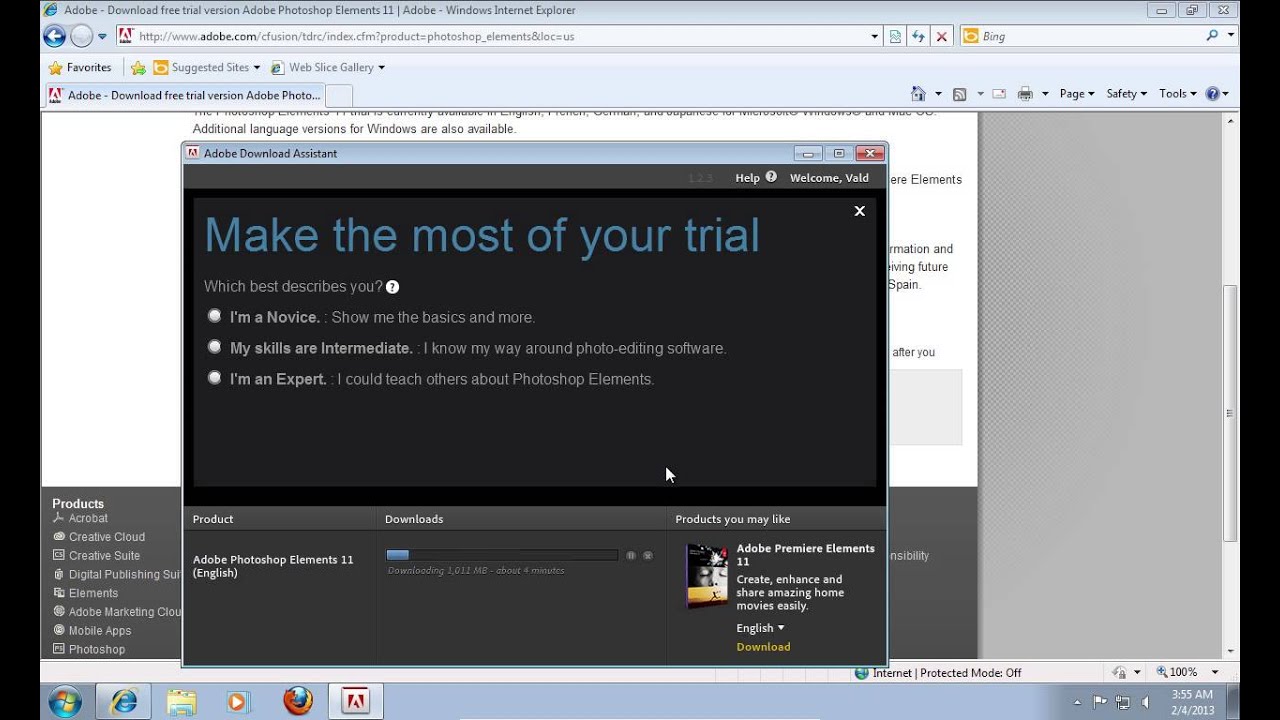Click 'Adobe Photoshop Elements 11 (English)' product row
The width and height of the screenshot is (1280, 720).
pyautogui.click(x=273, y=566)
